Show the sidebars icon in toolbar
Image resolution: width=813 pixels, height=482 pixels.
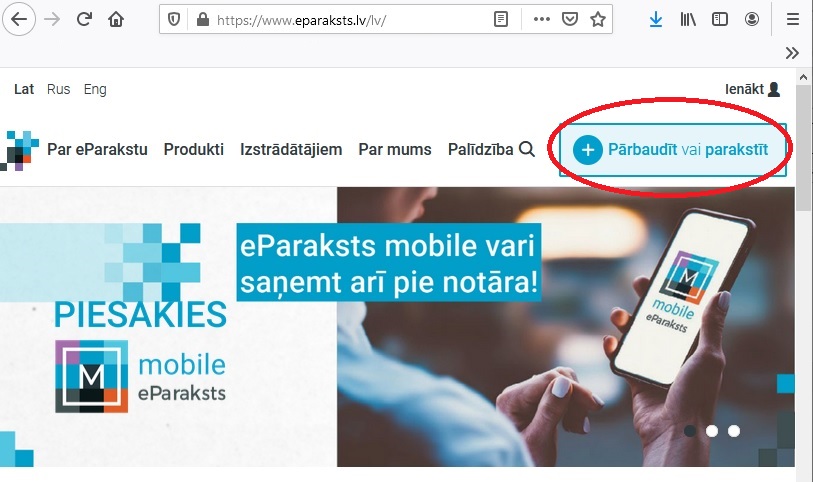pos(720,20)
